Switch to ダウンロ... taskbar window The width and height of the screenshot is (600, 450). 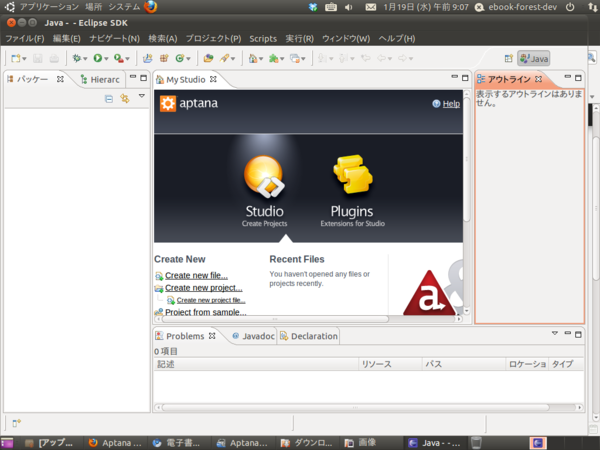point(307,443)
